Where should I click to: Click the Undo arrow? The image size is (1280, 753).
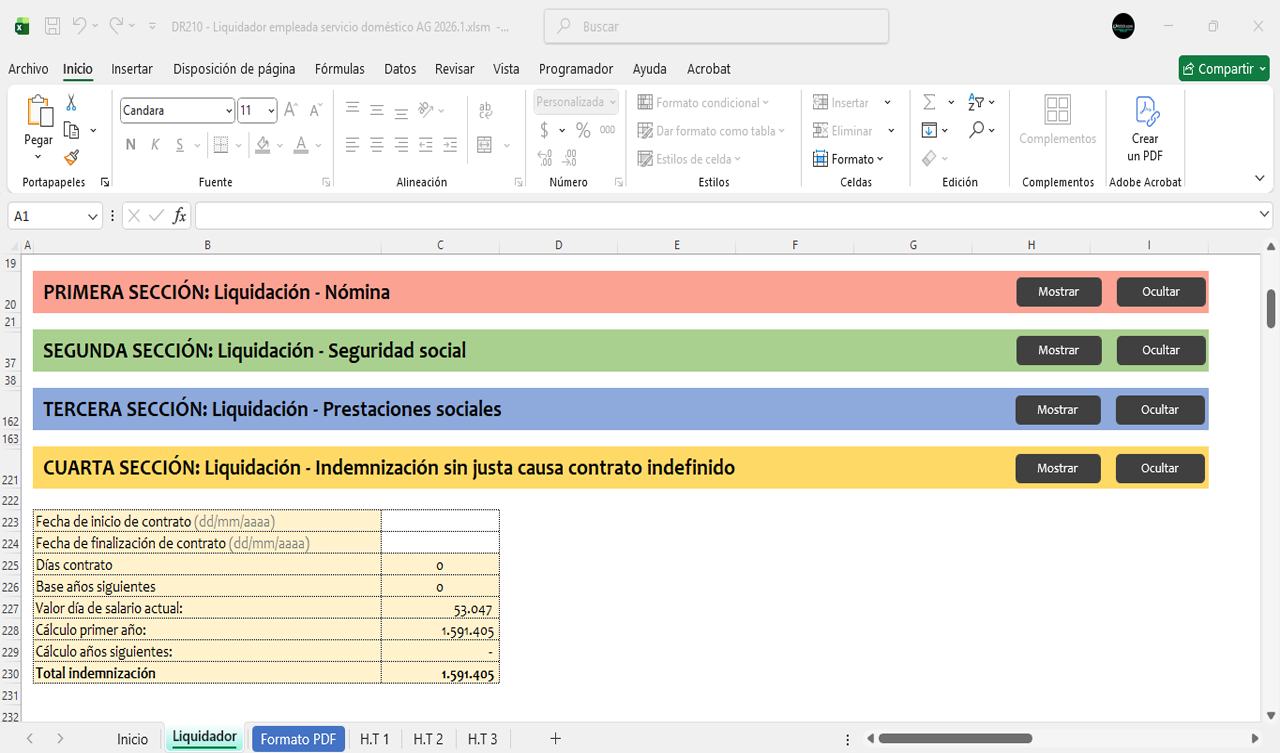point(79,26)
